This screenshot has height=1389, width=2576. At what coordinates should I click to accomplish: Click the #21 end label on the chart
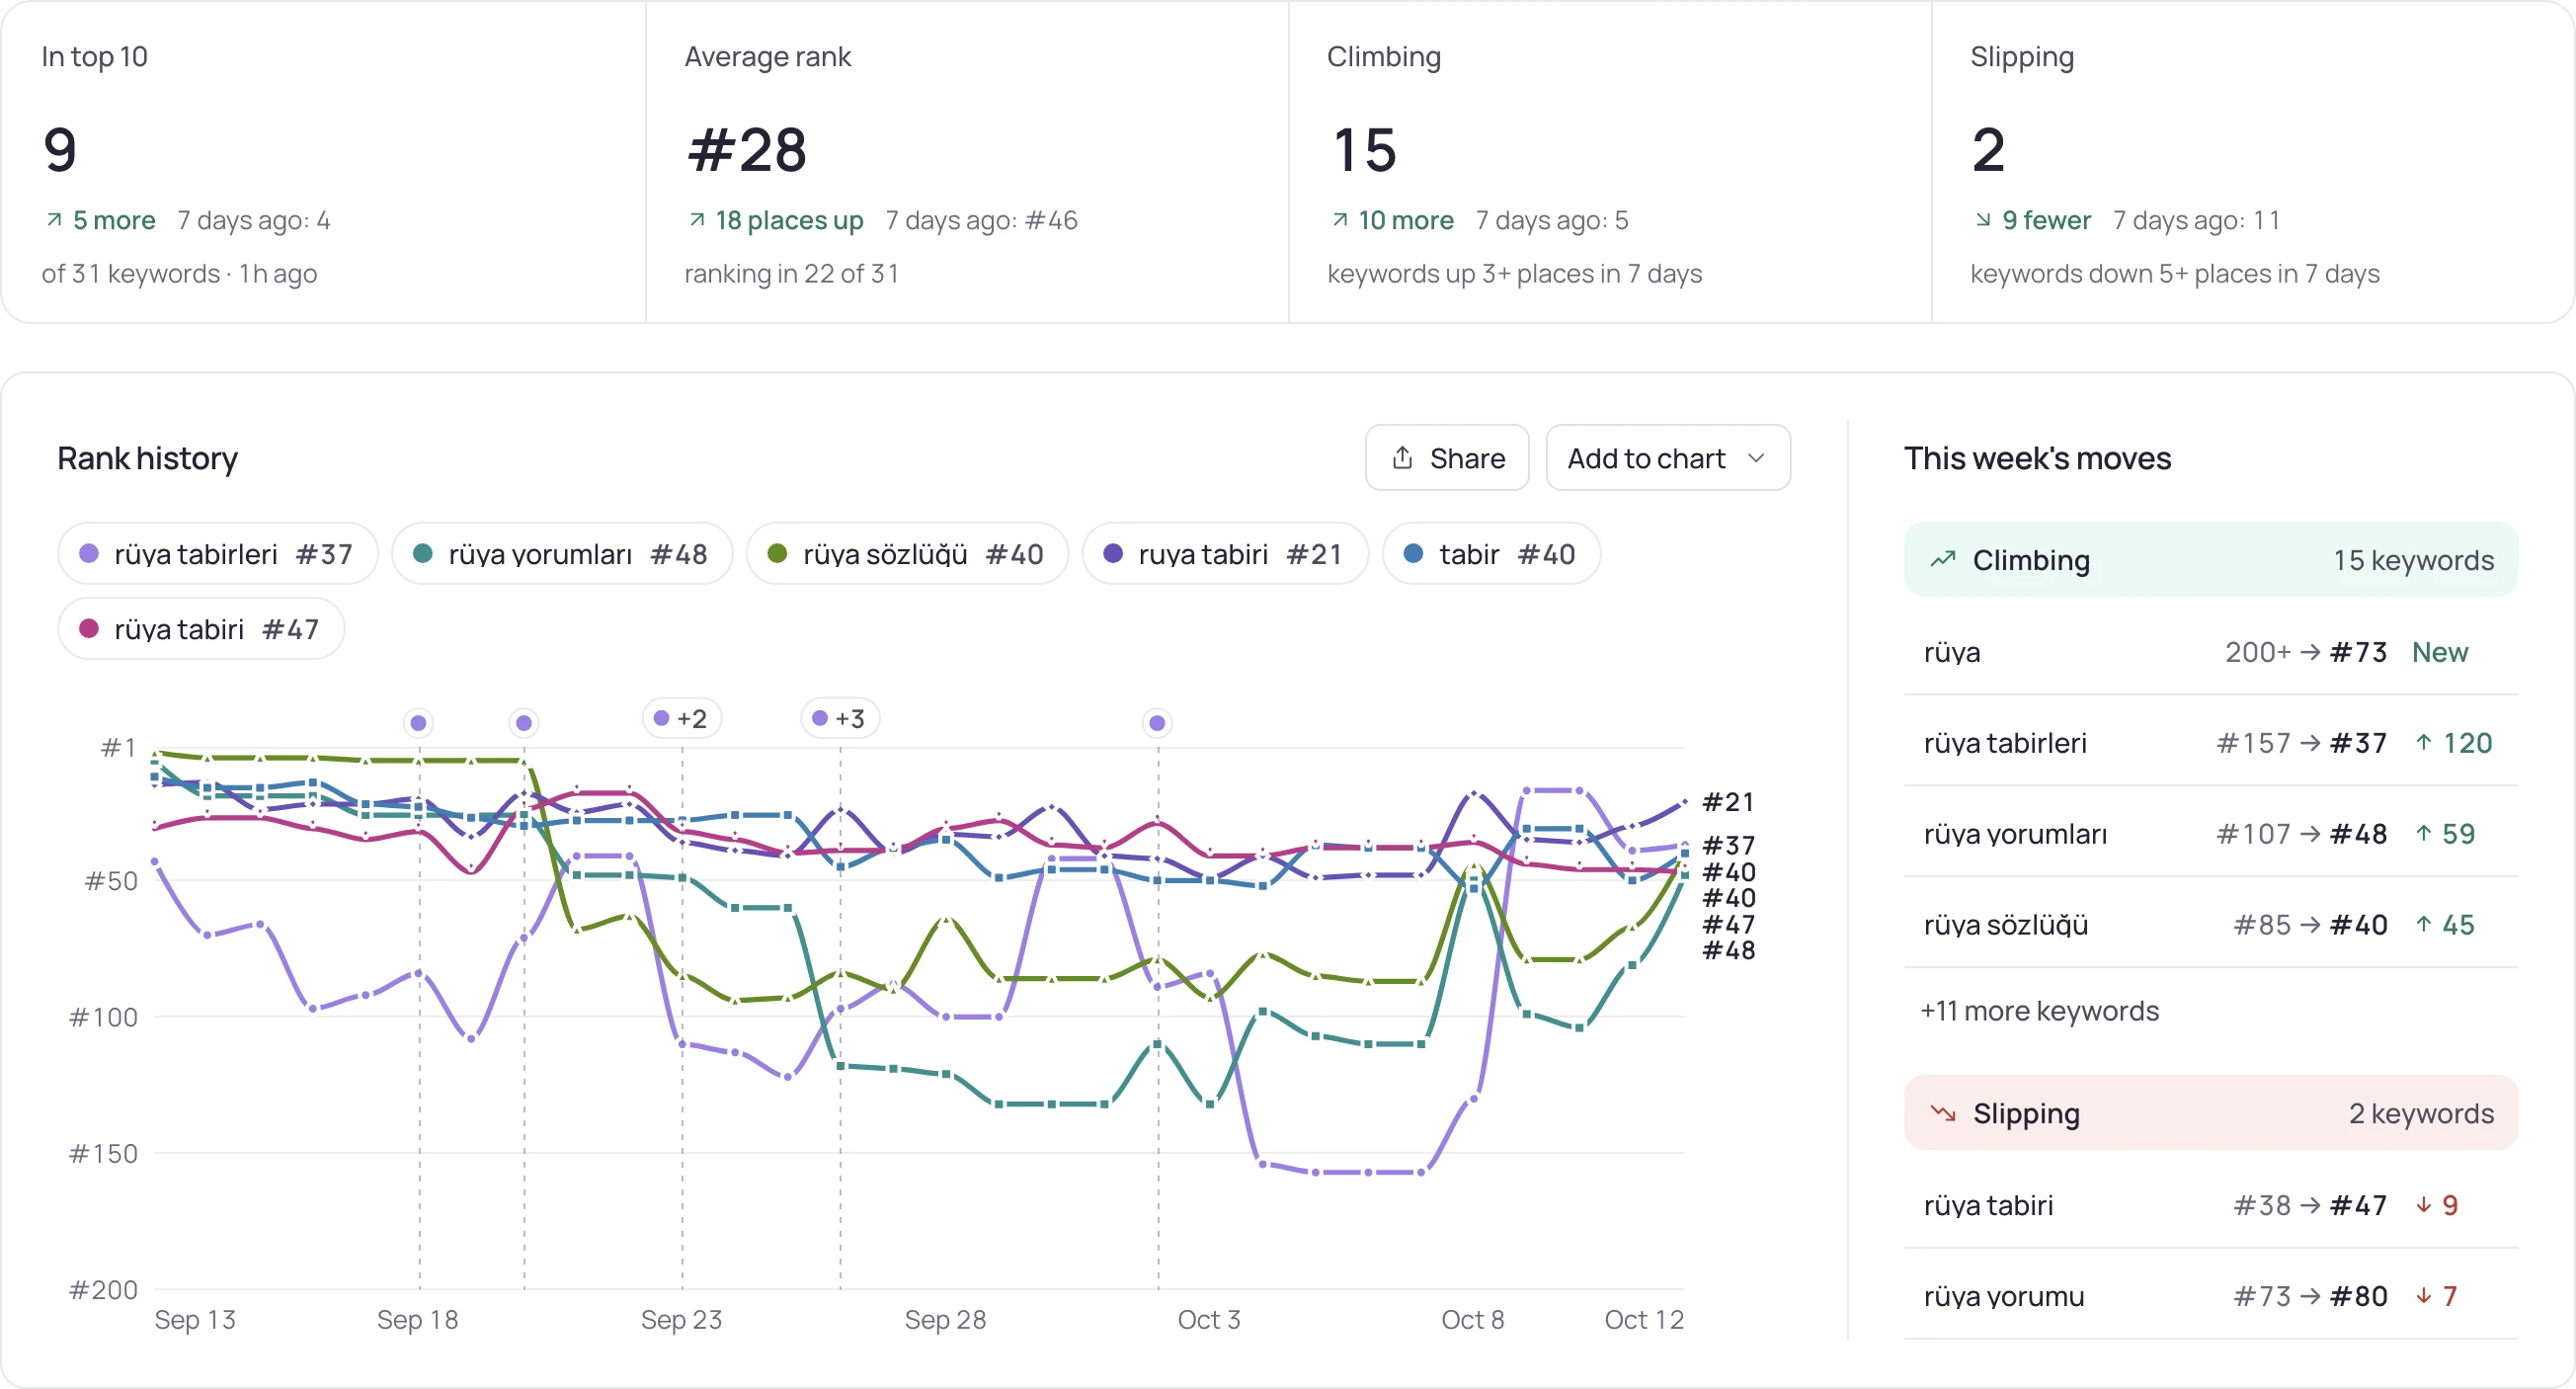(1727, 802)
